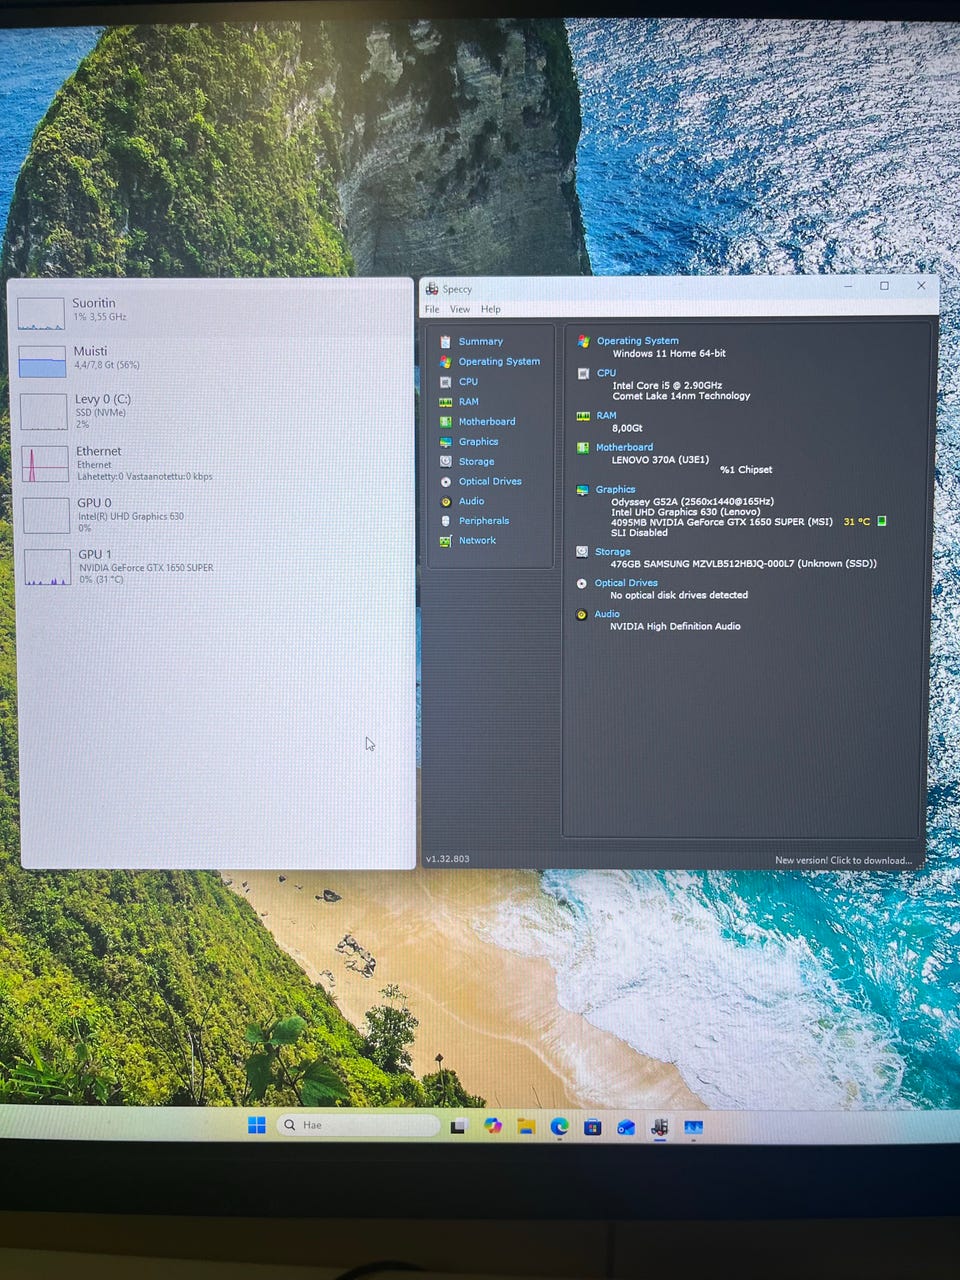This screenshot has height=1280, width=960.
Task: Open Outlook mail from the taskbar
Action: [626, 1127]
